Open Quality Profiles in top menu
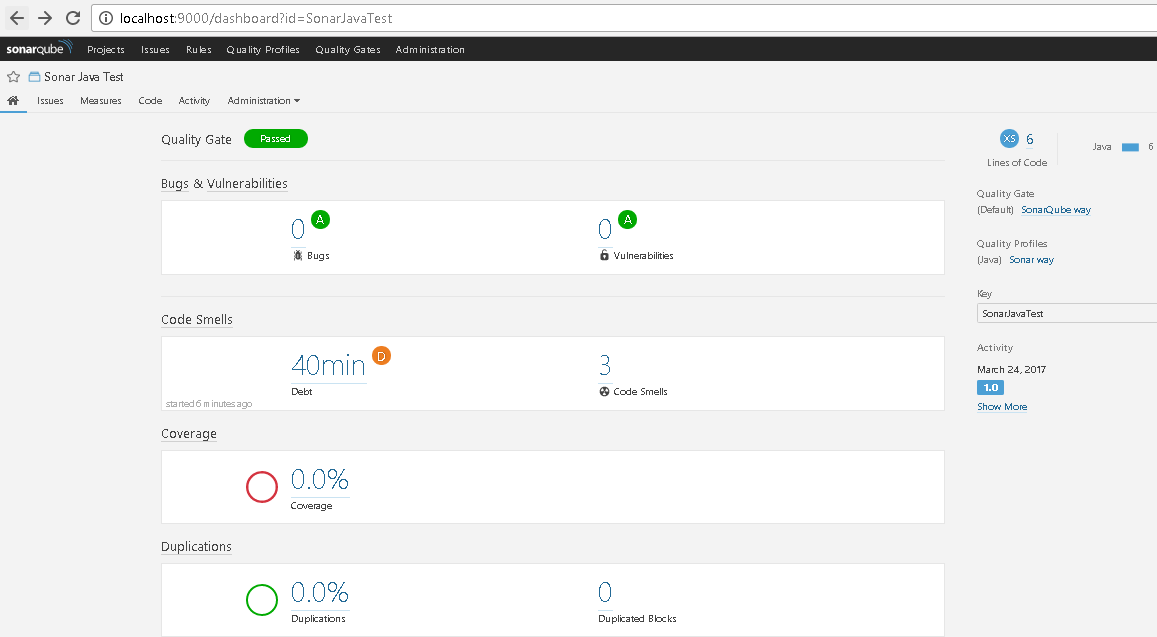 pyautogui.click(x=262, y=50)
